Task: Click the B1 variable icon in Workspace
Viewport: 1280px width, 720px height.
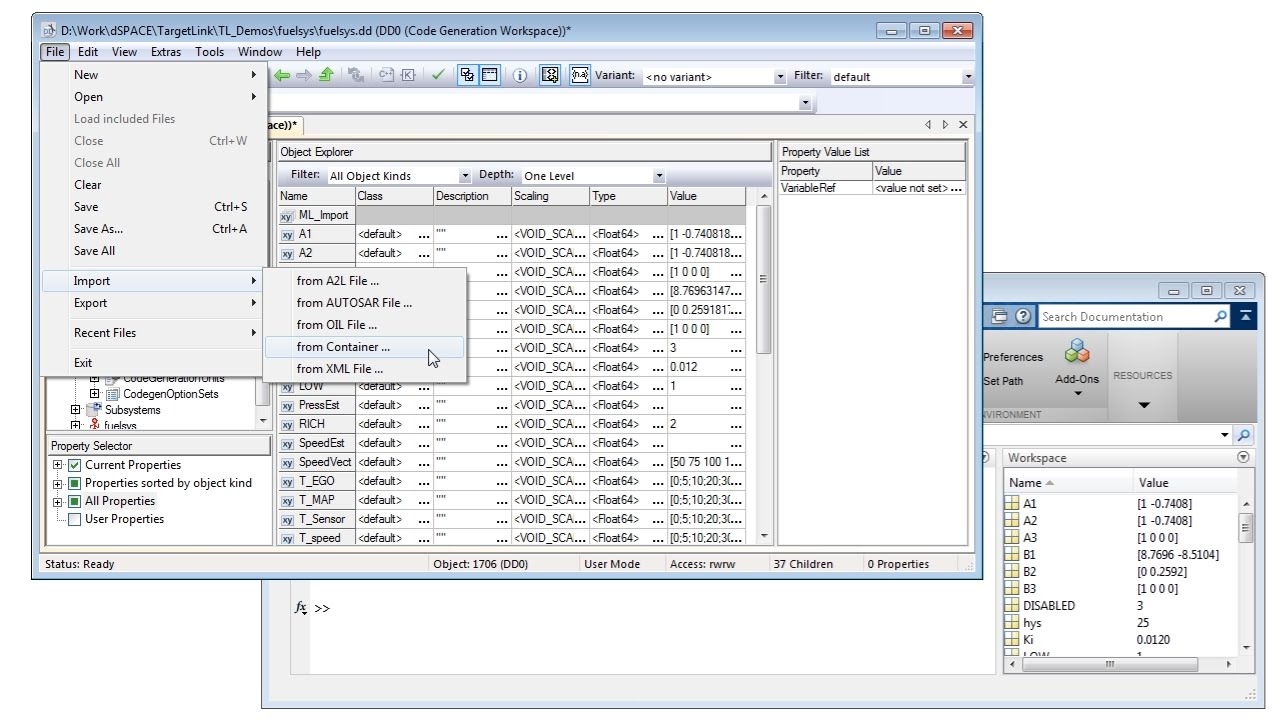Action: pyautogui.click(x=1012, y=555)
